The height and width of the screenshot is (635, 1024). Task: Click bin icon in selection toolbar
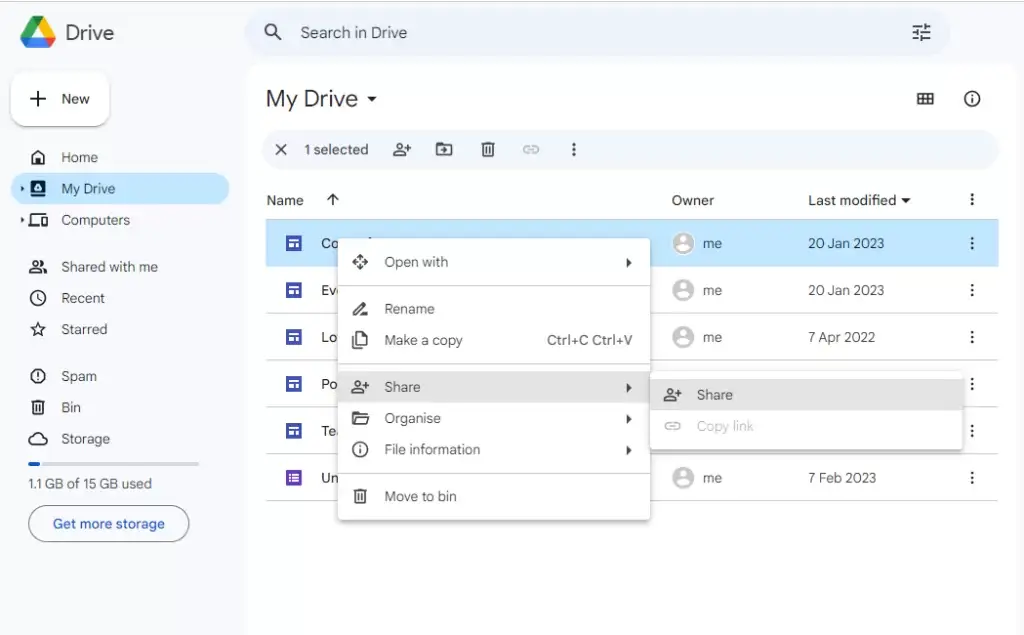coord(488,150)
